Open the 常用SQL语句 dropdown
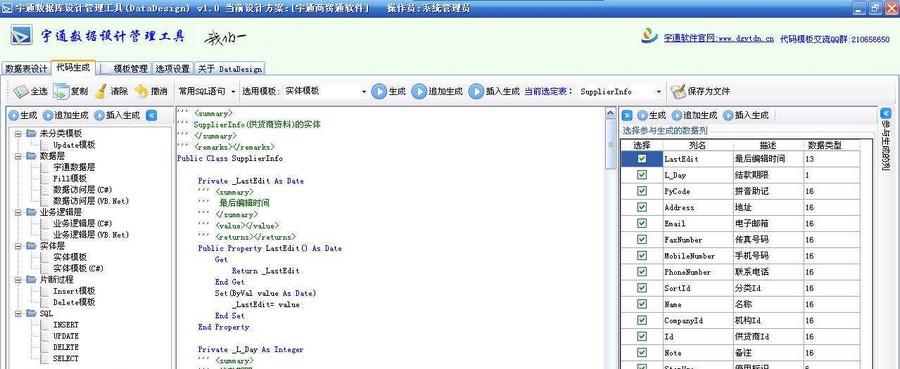The image size is (900, 369). point(207,91)
